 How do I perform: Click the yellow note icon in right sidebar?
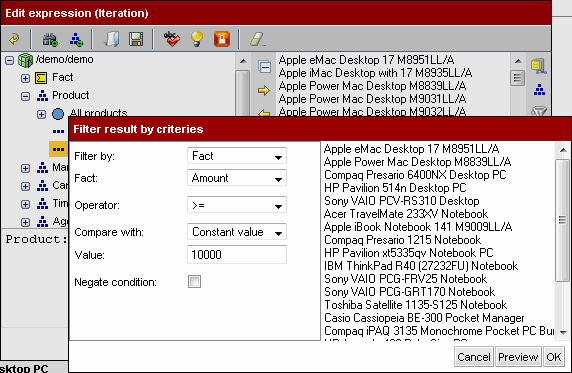pos(538,66)
